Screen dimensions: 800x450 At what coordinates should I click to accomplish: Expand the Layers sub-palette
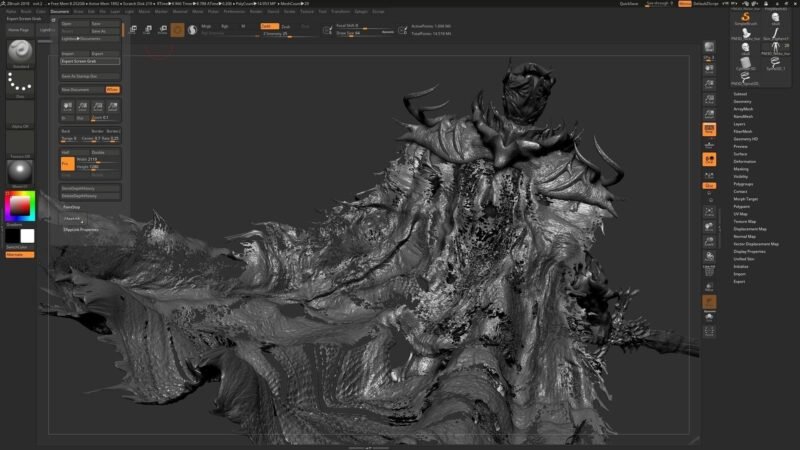coord(739,124)
